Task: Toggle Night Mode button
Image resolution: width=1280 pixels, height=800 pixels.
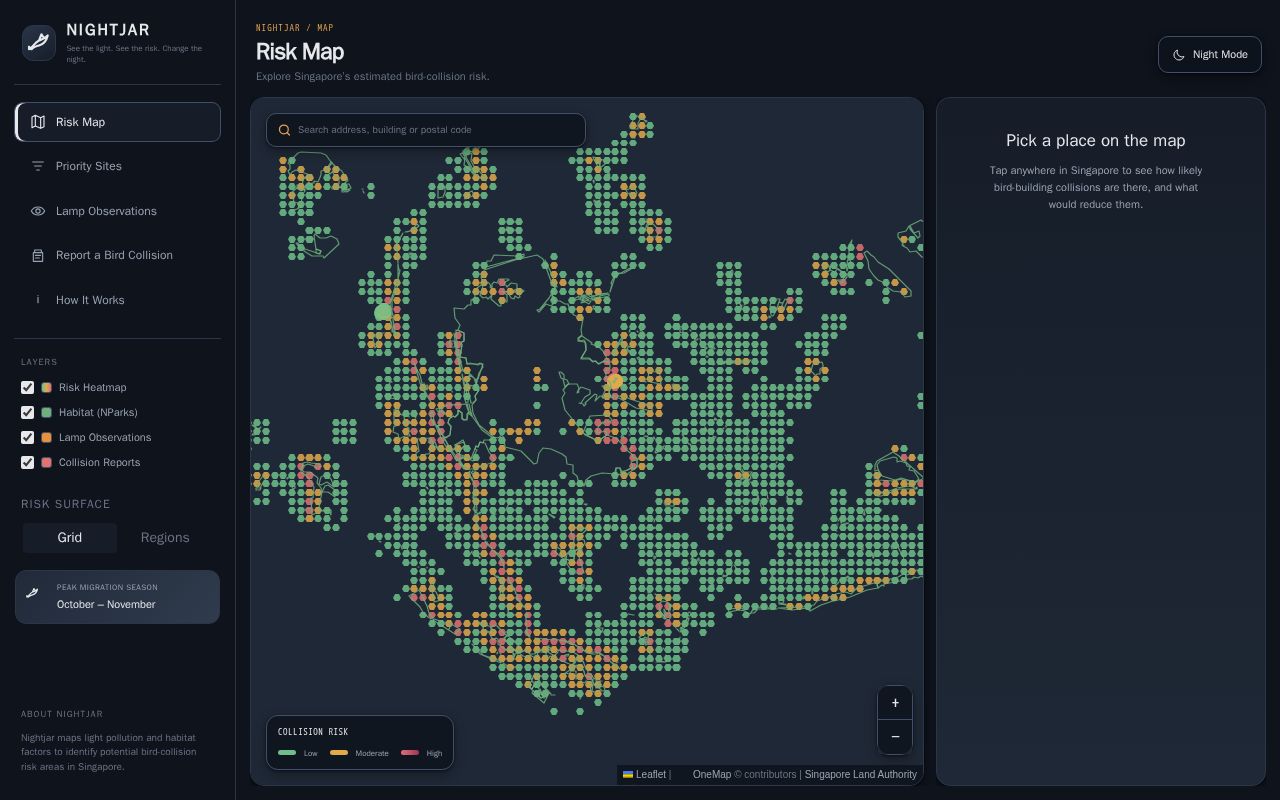Action: pos(1210,55)
